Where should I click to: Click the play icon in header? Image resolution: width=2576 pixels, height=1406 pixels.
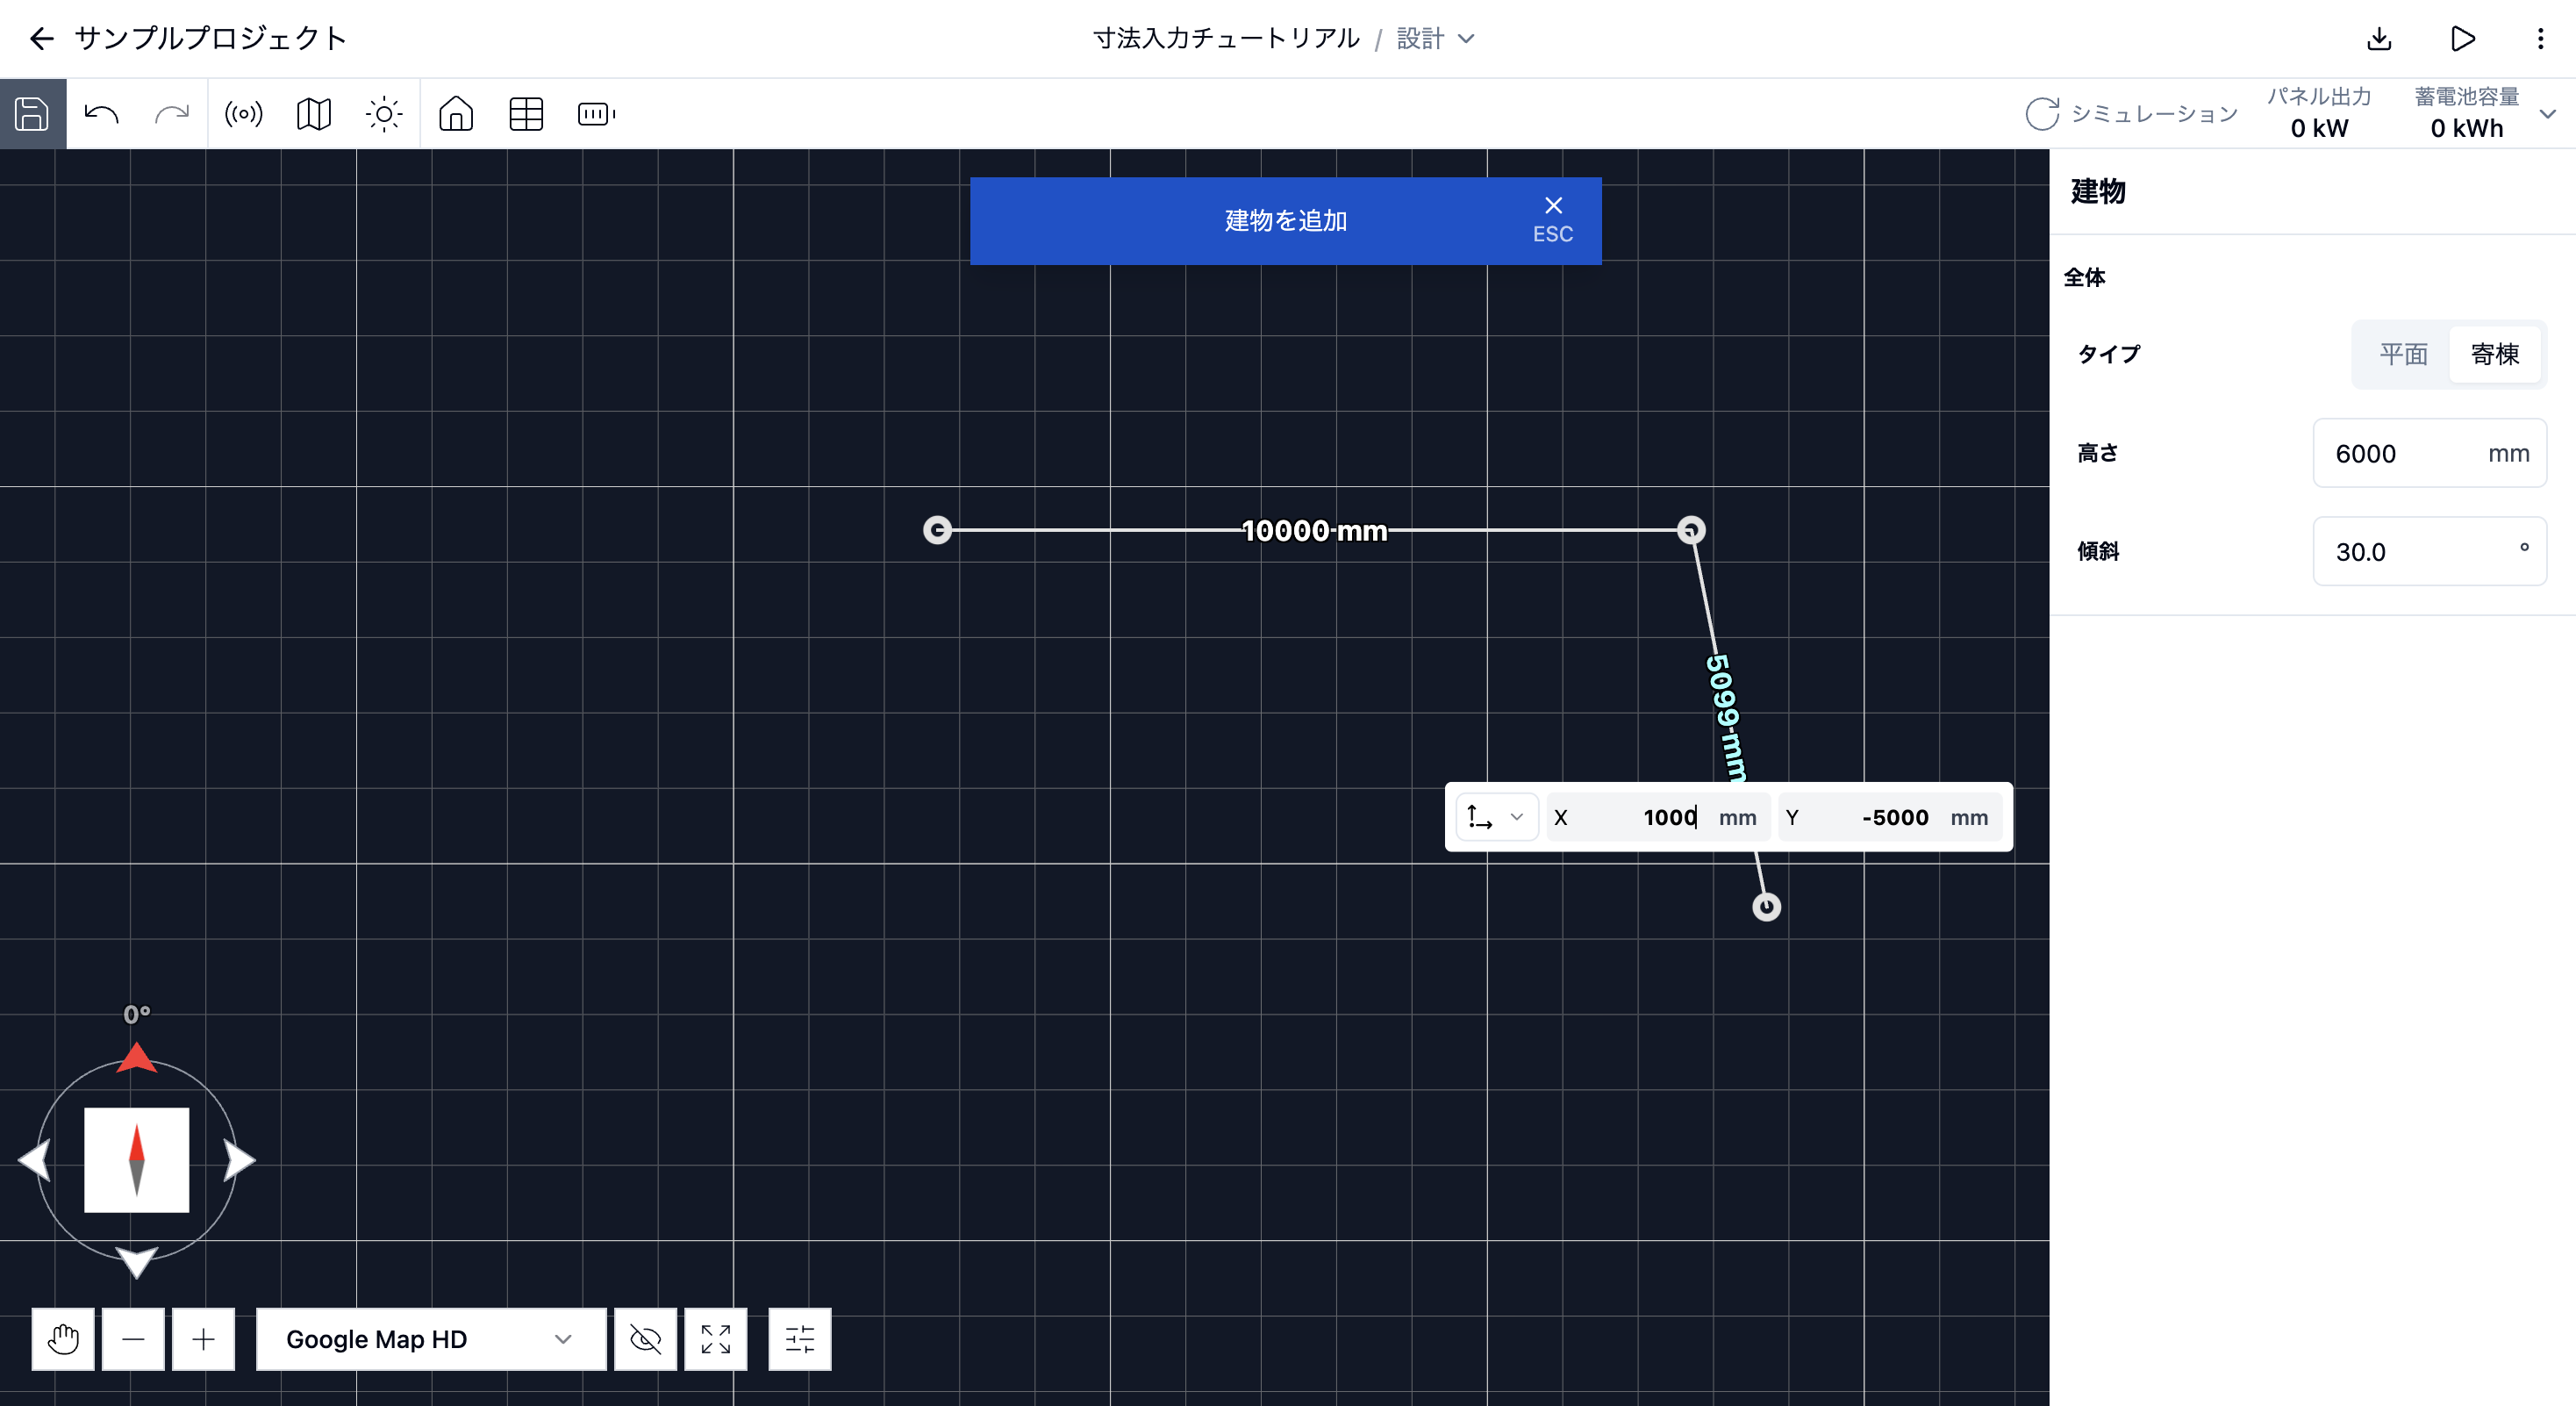pyautogui.click(x=2463, y=39)
